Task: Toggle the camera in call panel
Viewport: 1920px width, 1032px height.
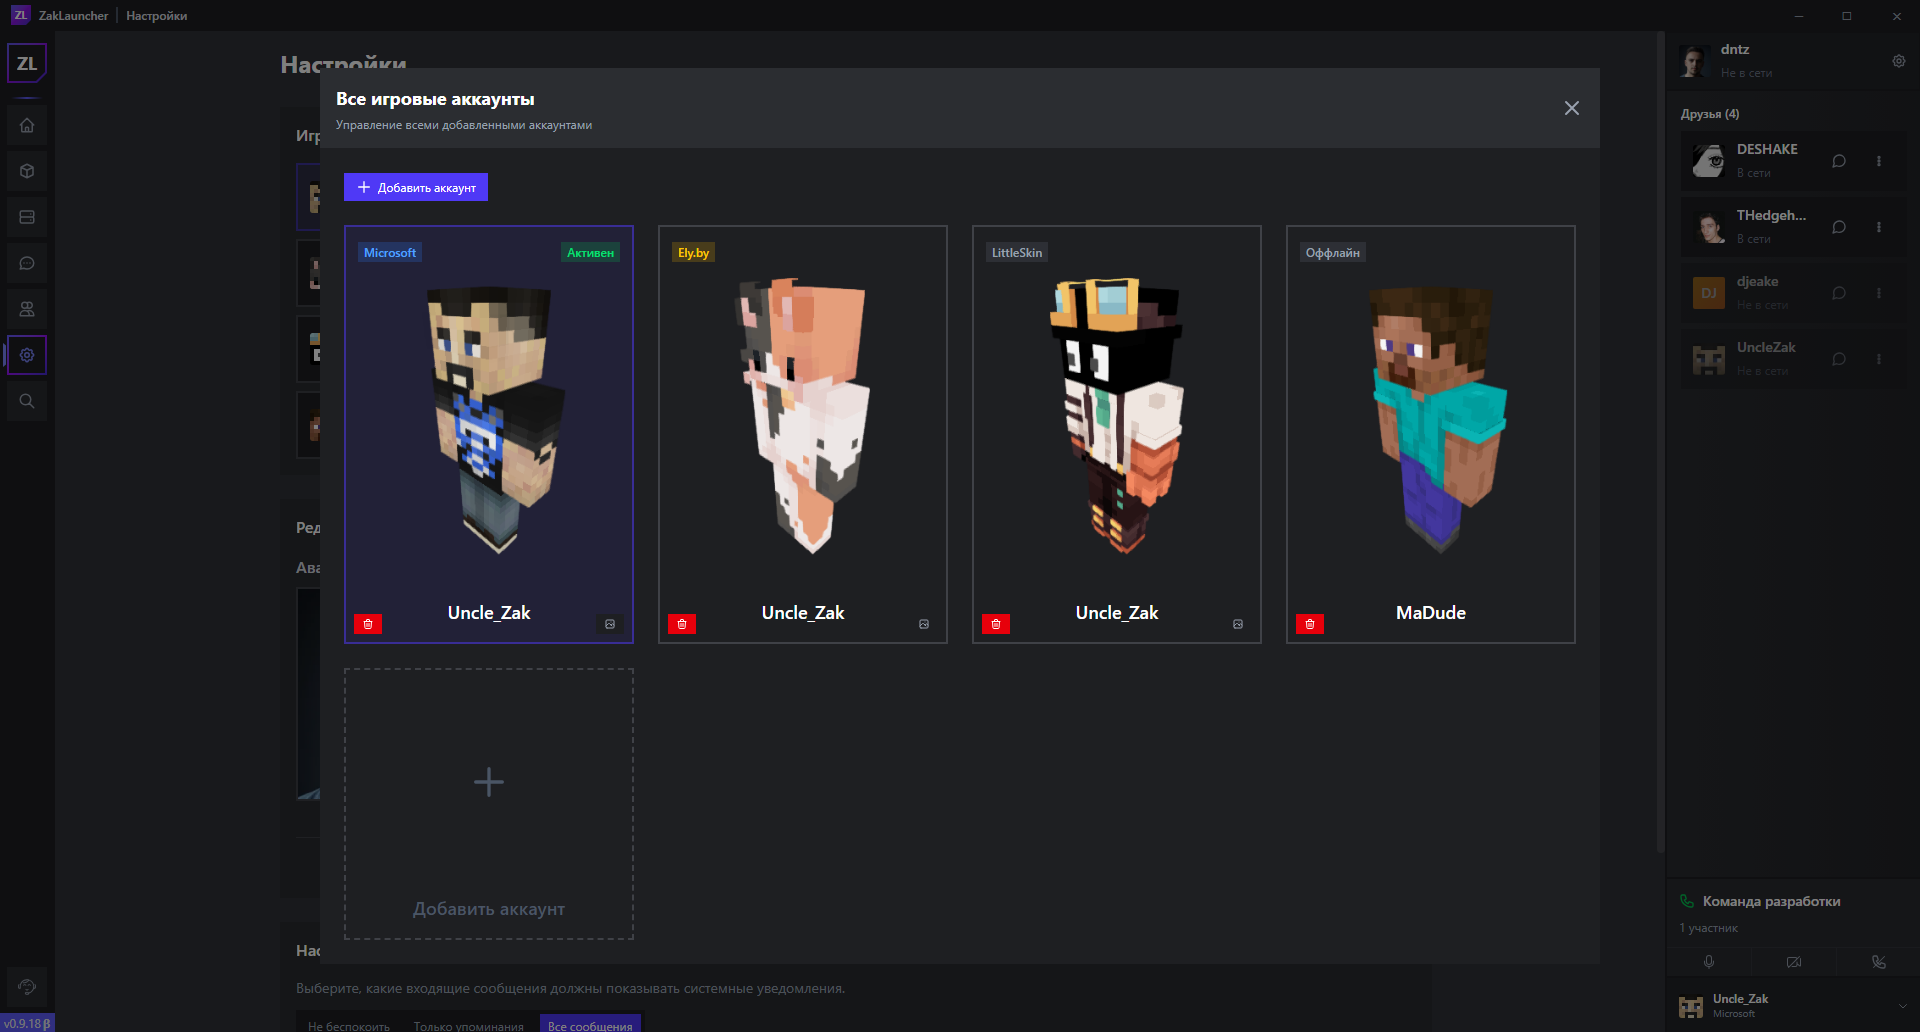Action: point(1794,962)
